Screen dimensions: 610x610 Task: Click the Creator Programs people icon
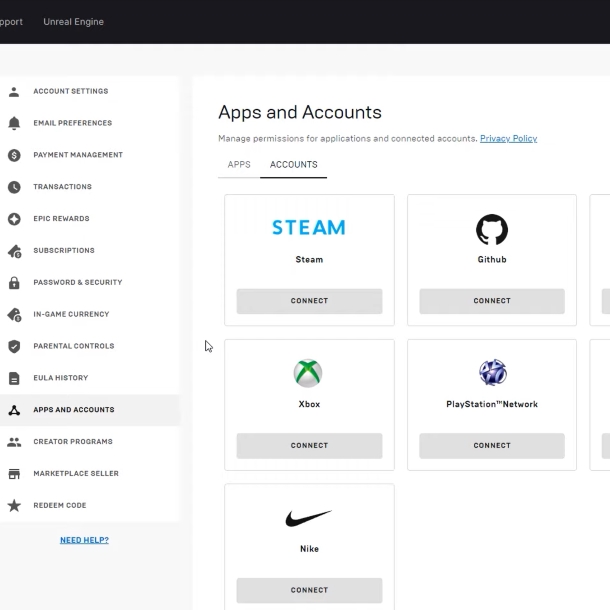click(14, 442)
